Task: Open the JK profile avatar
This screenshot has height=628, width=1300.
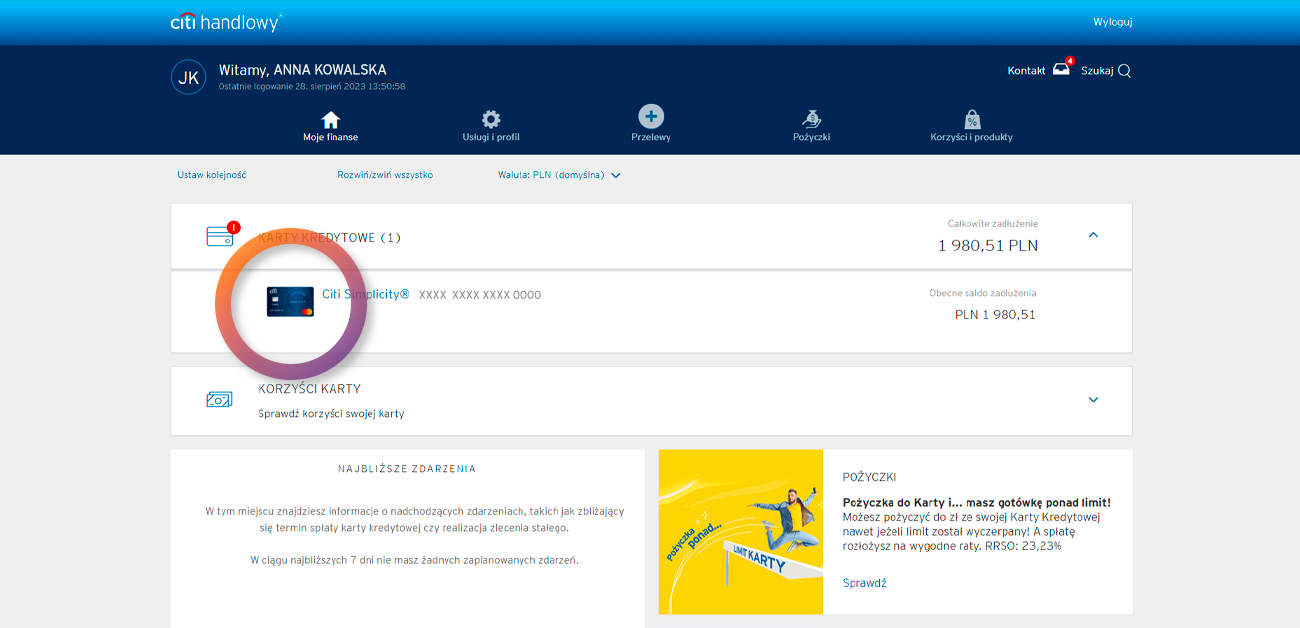Action: (188, 77)
